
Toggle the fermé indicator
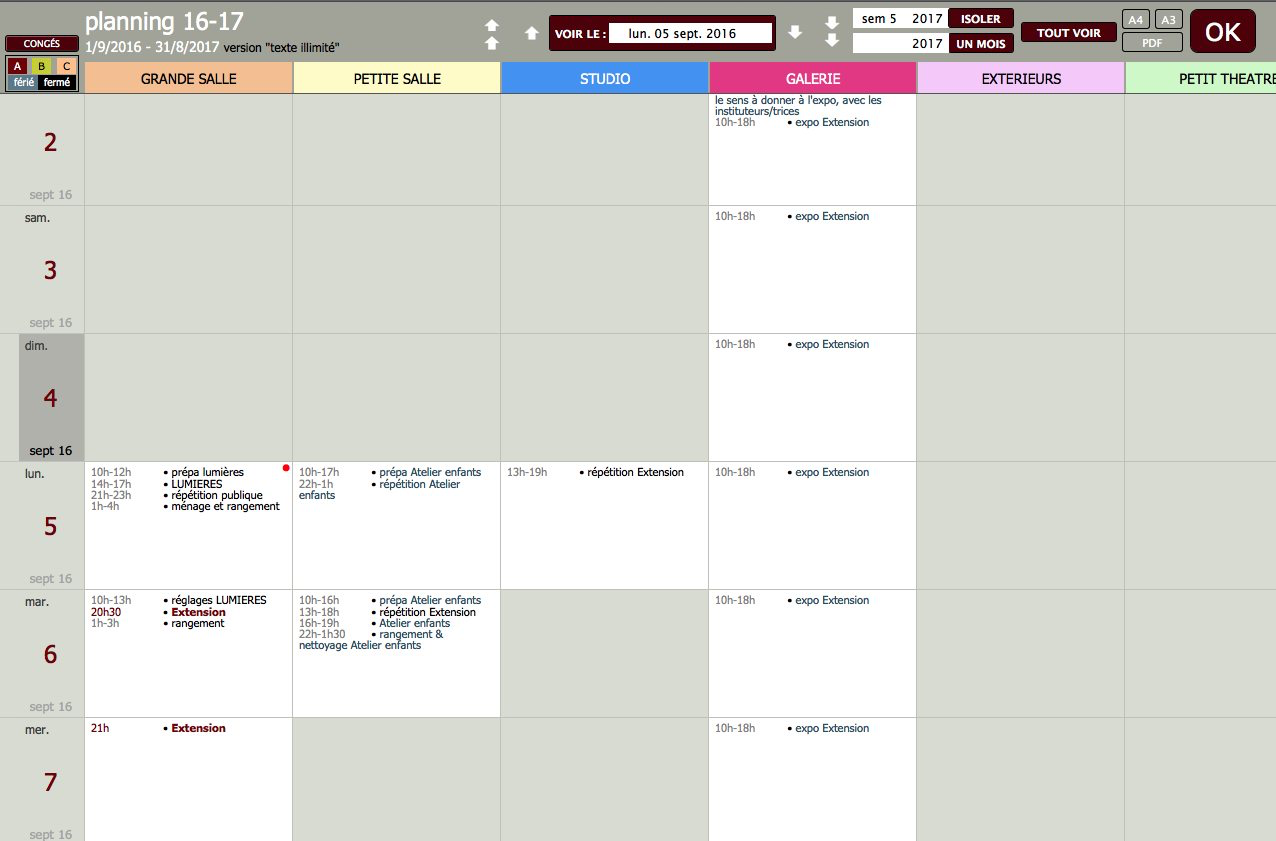[57, 82]
